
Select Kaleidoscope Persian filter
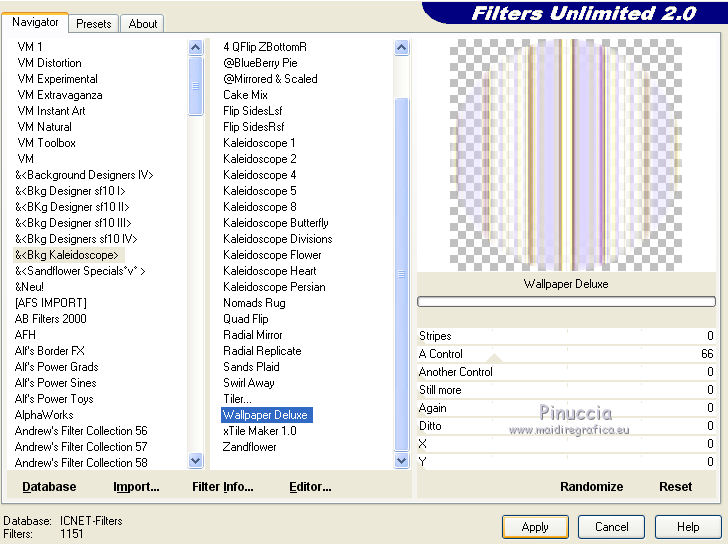pyautogui.click(x=274, y=287)
